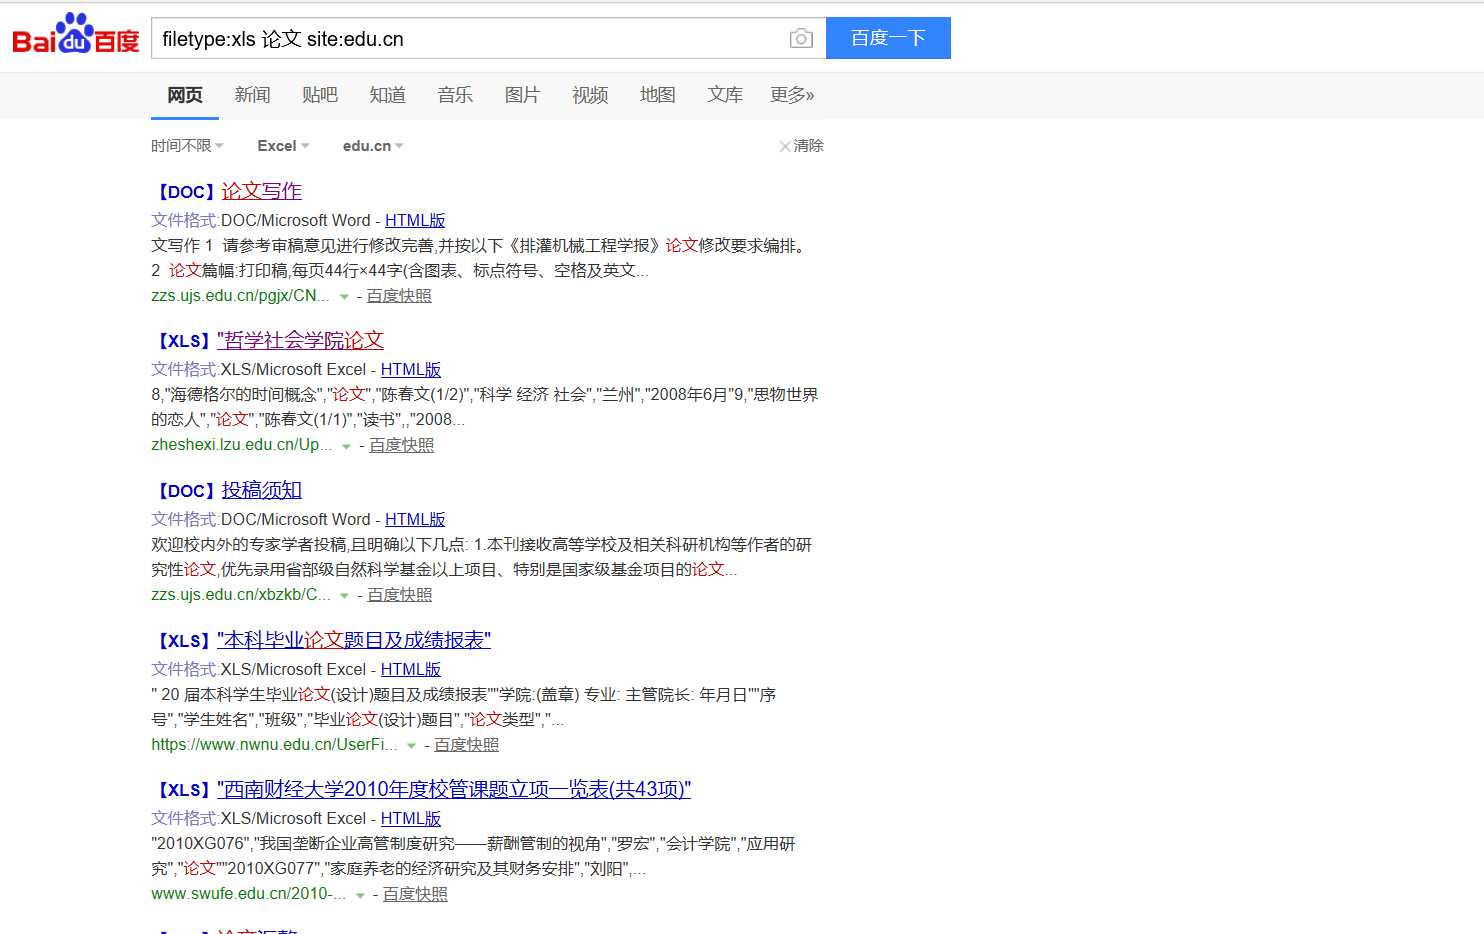Screen dimensions: 1484x934
Task: Open 百度快照 for www.swufe.edu.cn result
Action: point(415,894)
